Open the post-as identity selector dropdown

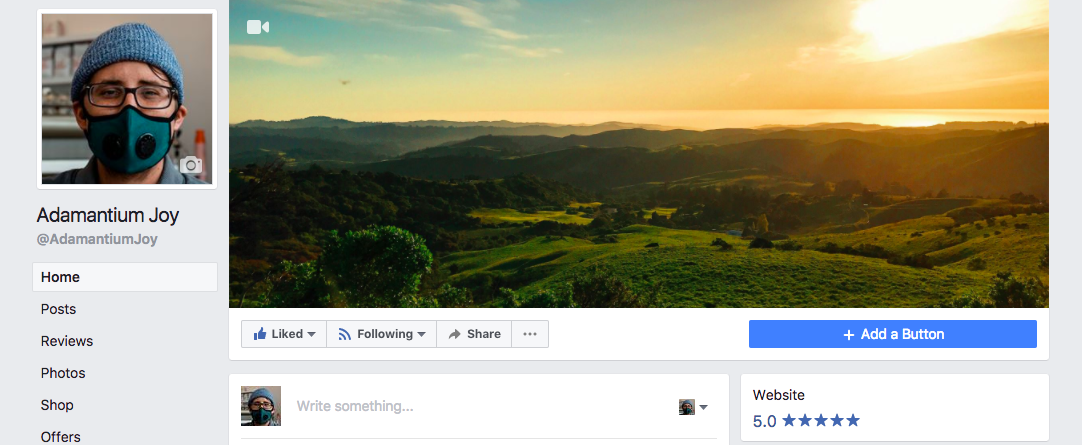(x=694, y=407)
